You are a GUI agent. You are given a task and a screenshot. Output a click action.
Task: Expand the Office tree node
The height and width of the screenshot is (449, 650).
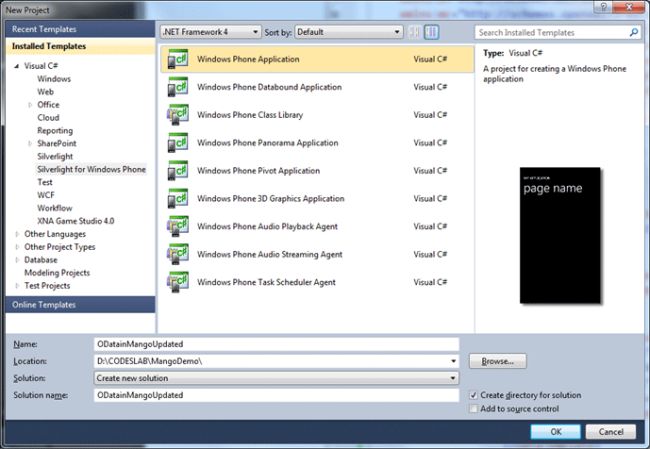[30, 105]
